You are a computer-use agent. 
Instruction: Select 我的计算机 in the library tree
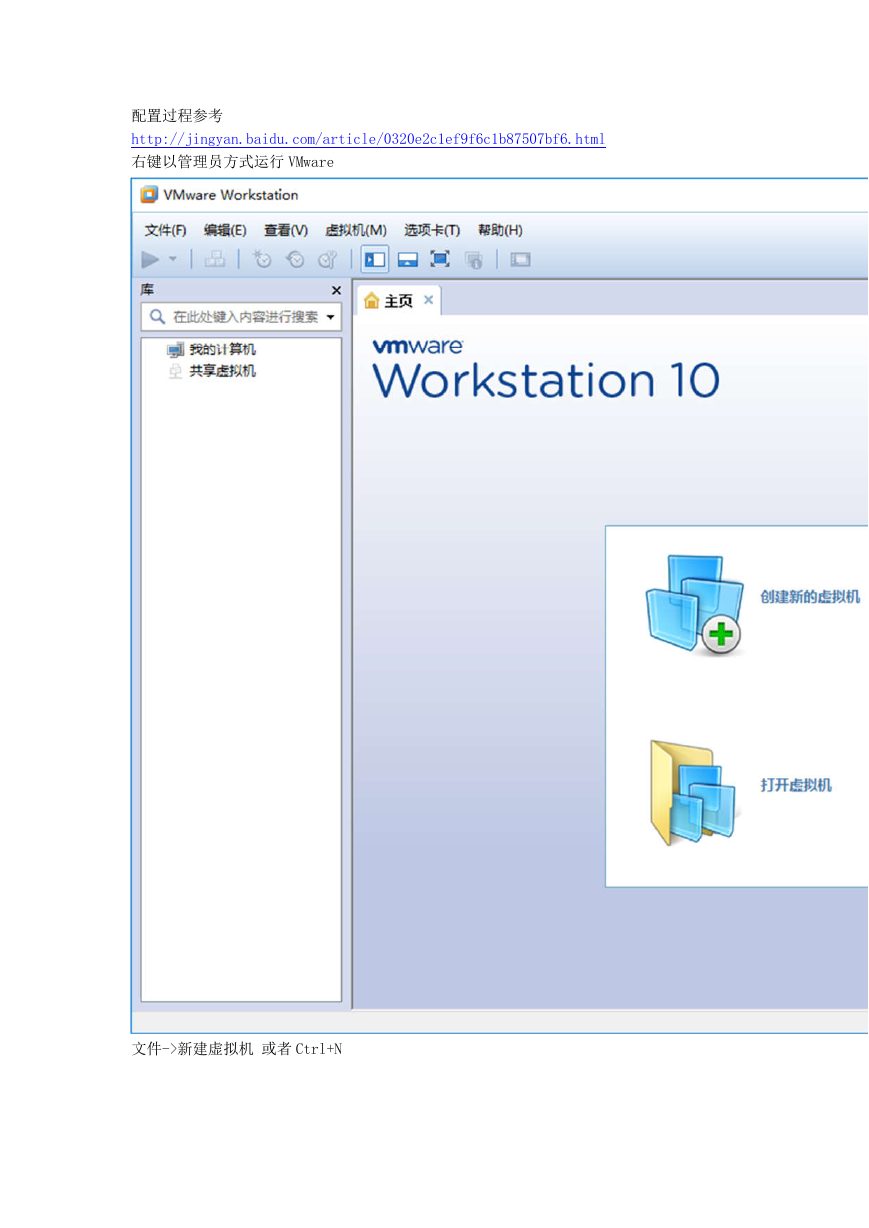(x=222, y=350)
